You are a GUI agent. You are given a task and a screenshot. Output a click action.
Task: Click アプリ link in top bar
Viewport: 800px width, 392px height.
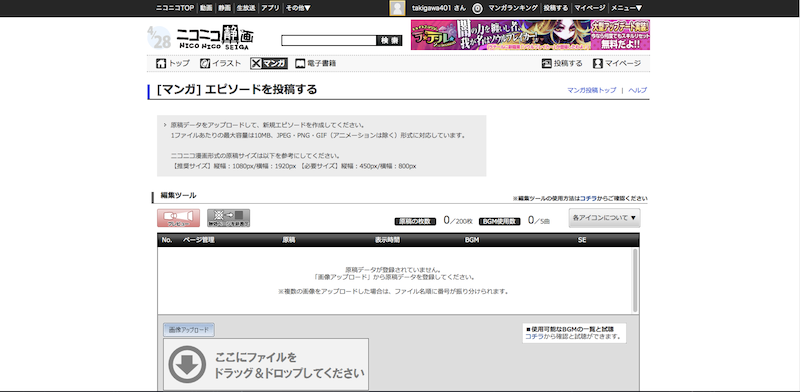[x=270, y=8]
